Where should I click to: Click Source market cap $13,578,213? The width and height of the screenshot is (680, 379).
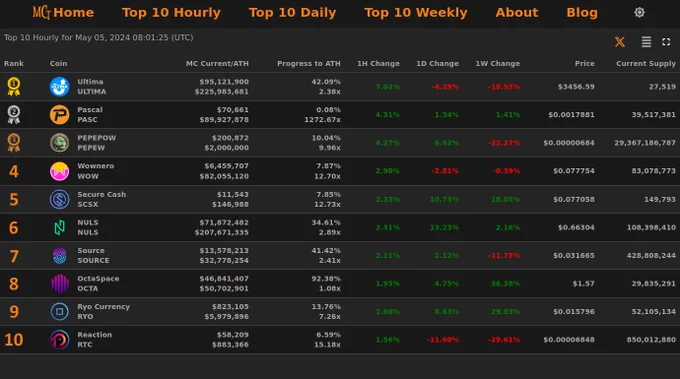[224, 250]
